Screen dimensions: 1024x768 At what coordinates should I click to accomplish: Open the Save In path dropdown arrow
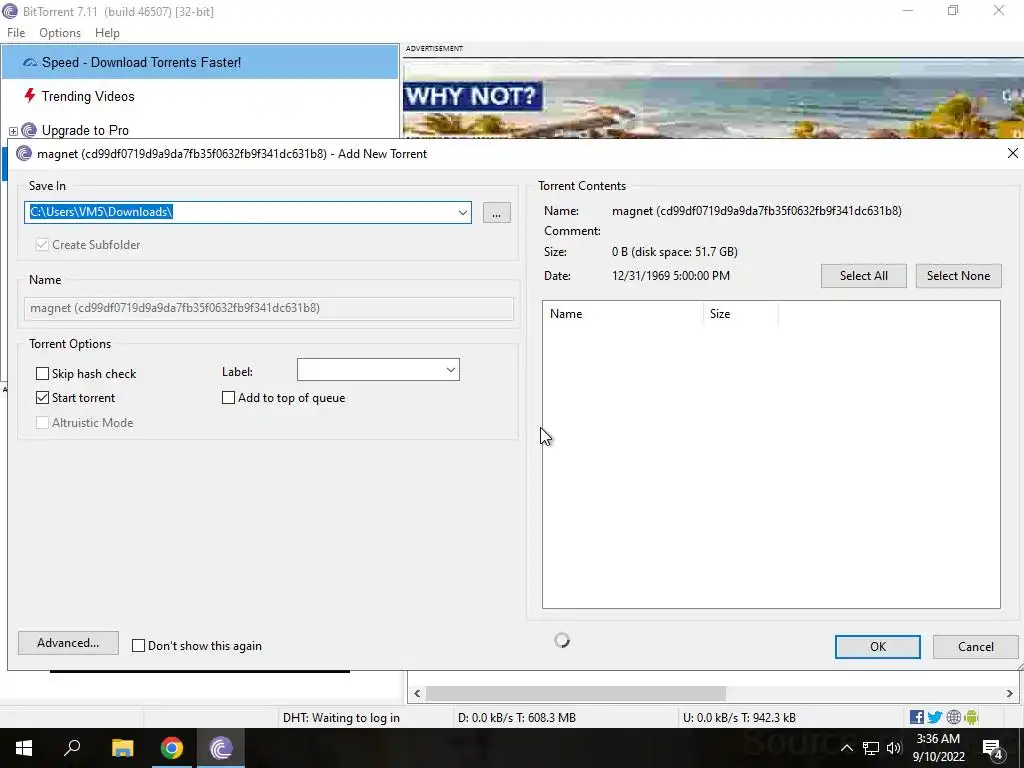pyautogui.click(x=462, y=212)
